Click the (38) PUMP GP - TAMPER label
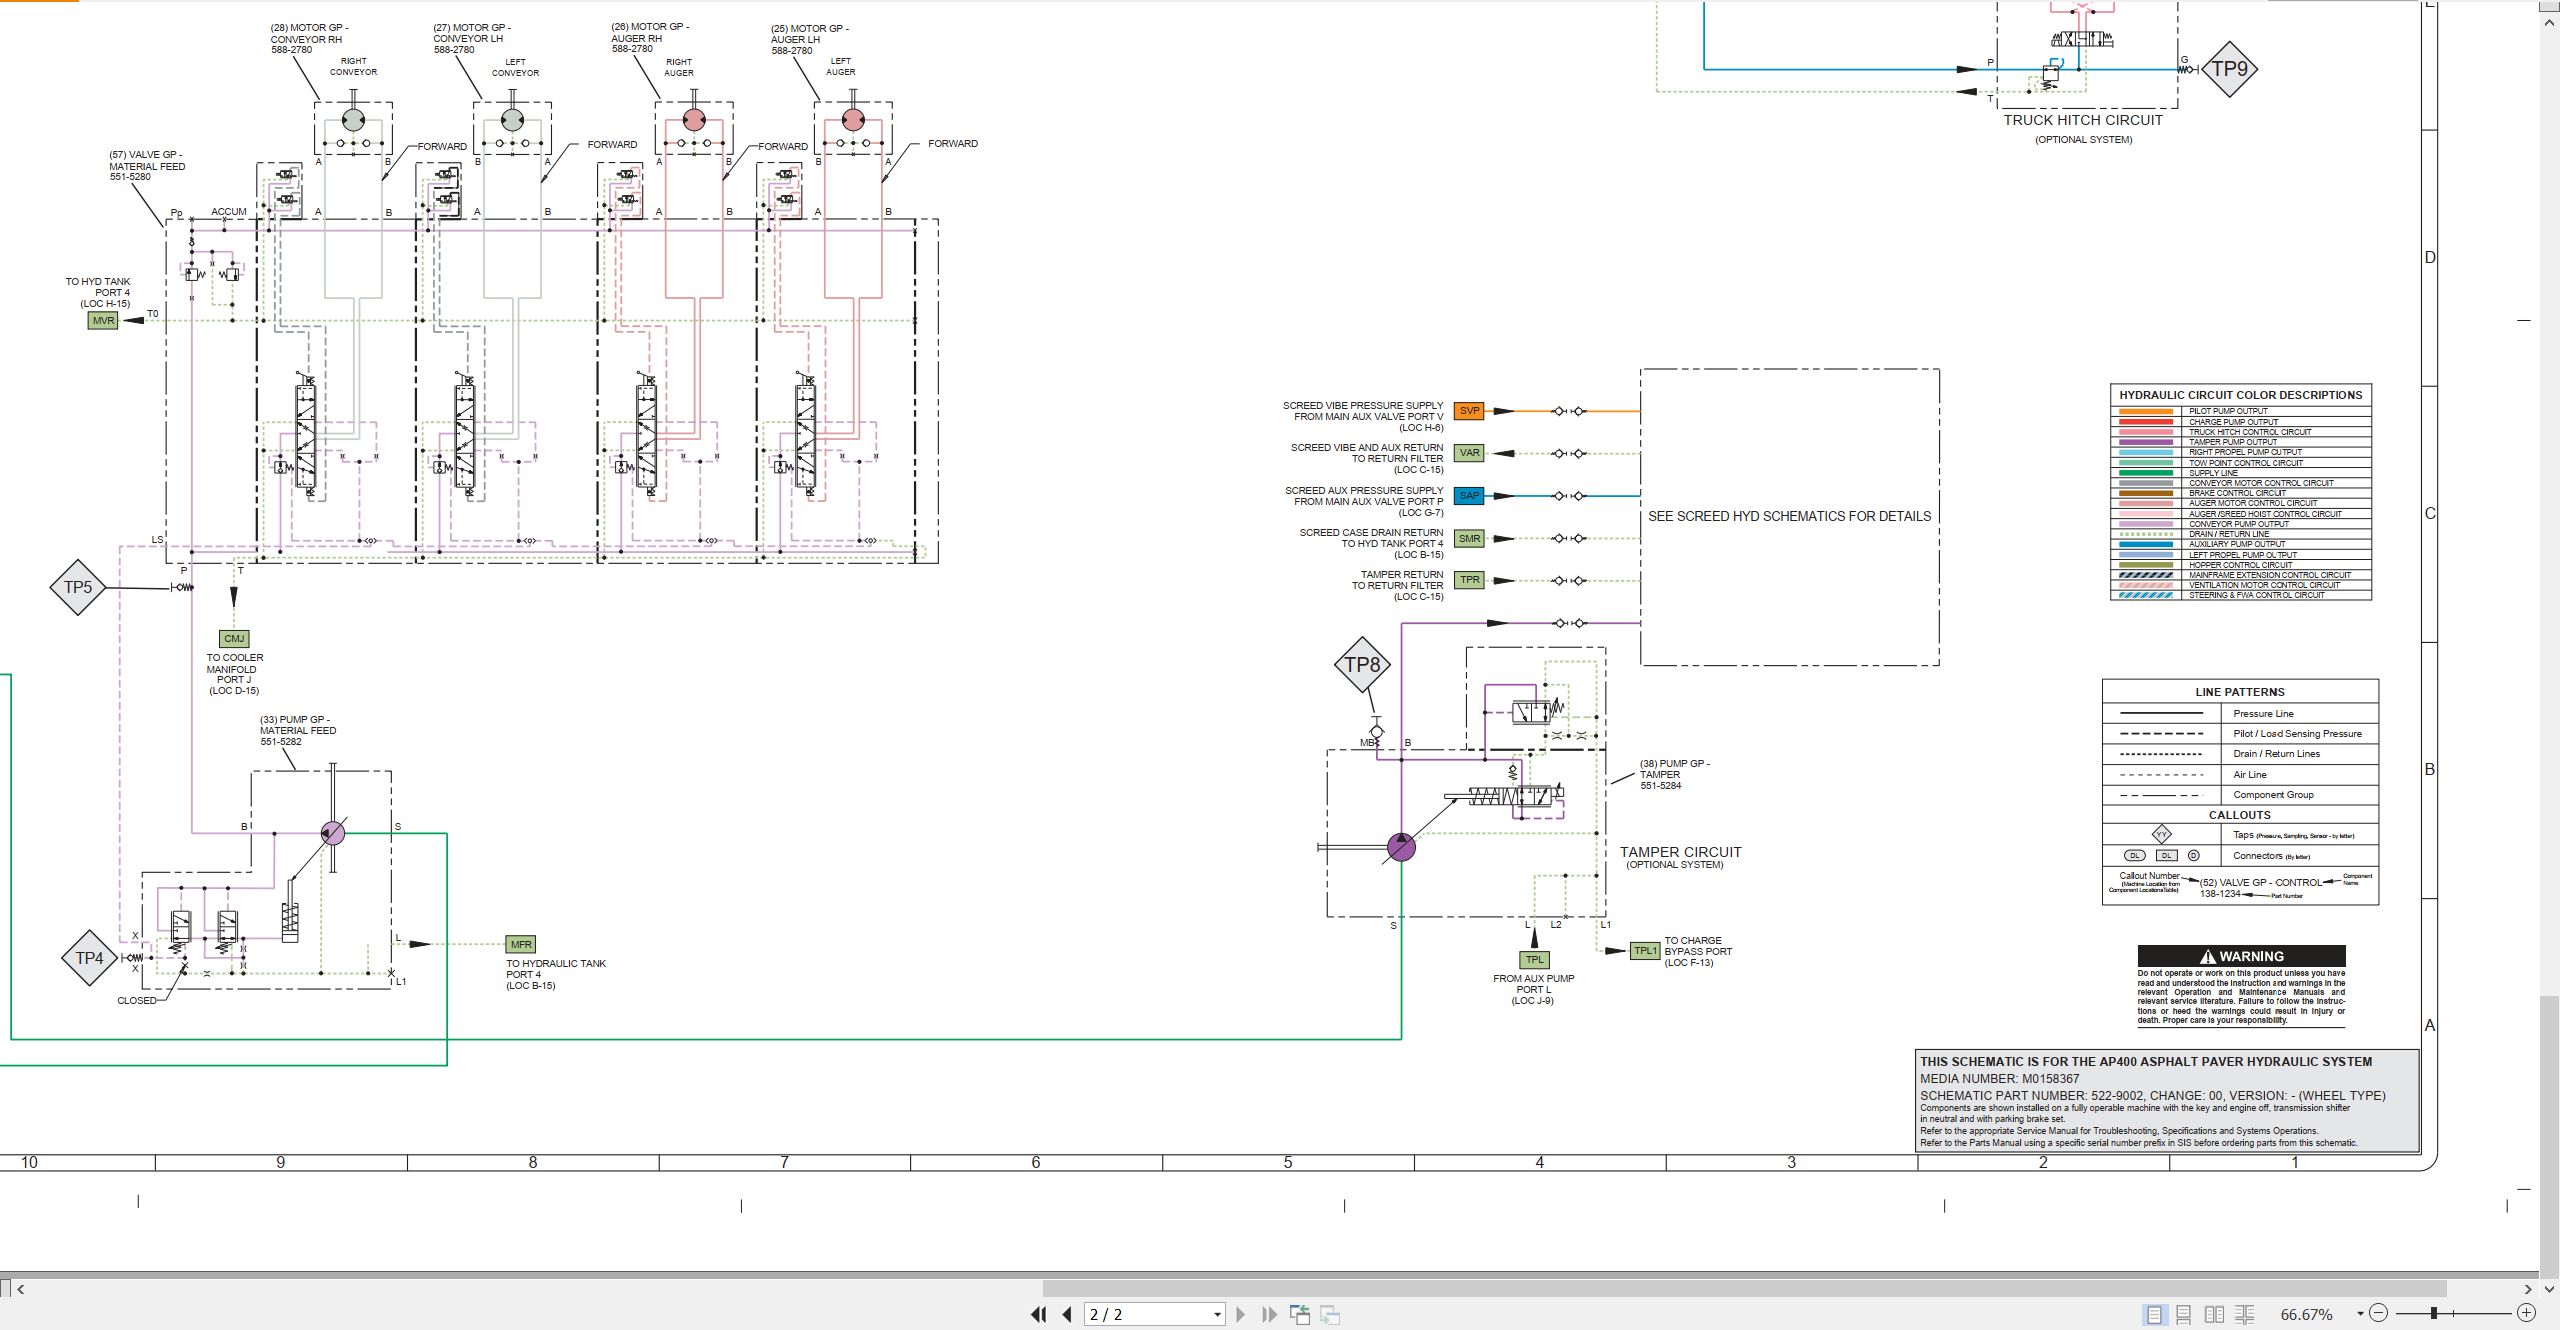The width and height of the screenshot is (2560, 1330). point(1675,775)
